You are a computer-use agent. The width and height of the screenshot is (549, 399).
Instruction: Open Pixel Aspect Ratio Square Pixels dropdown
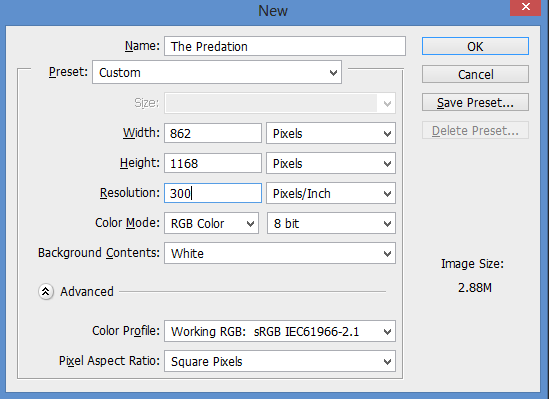[x=280, y=361]
